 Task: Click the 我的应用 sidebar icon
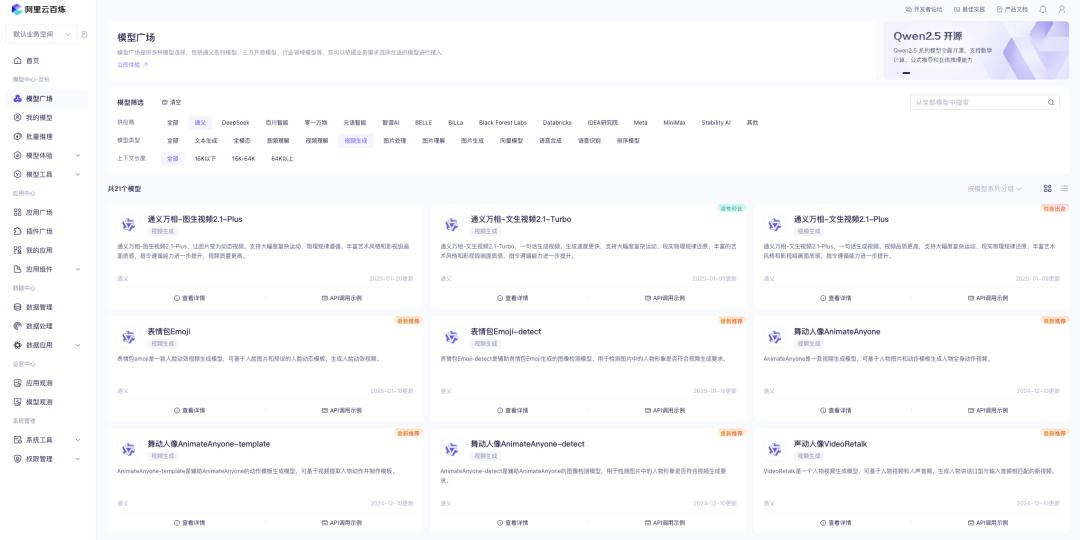click(18, 250)
